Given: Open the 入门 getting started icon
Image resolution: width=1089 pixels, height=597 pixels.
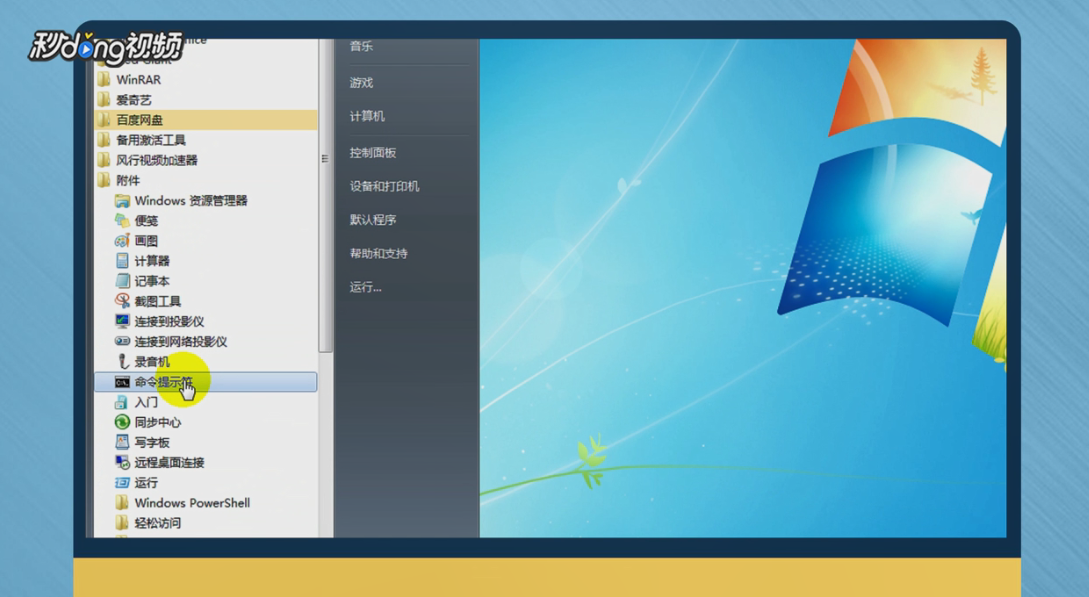Looking at the screenshot, I should (122, 402).
